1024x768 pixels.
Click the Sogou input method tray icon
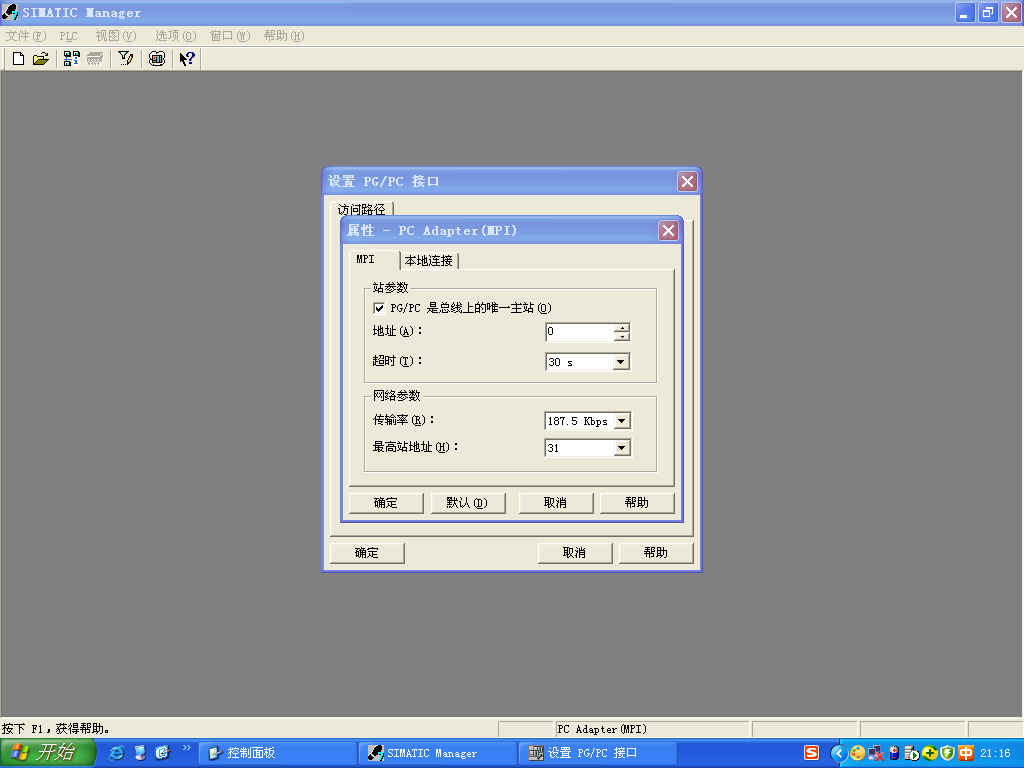[x=812, y=753]
